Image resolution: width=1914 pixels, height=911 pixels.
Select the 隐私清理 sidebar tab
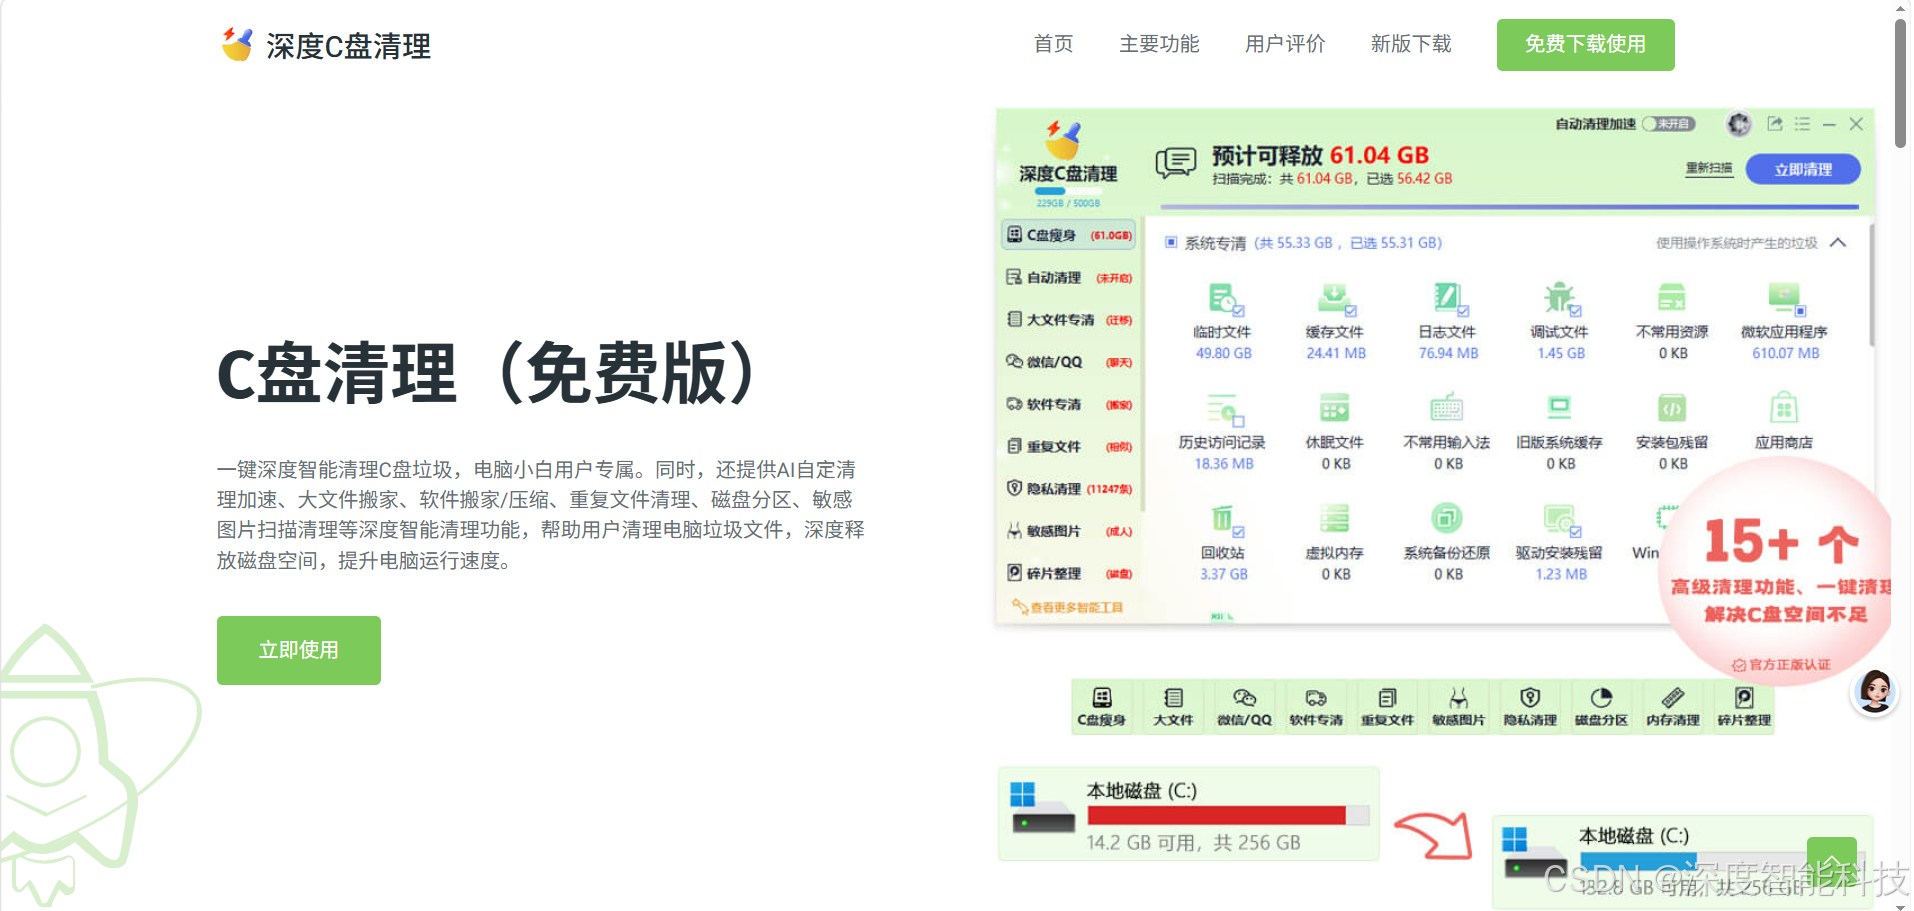click(x=1069, y=488)
